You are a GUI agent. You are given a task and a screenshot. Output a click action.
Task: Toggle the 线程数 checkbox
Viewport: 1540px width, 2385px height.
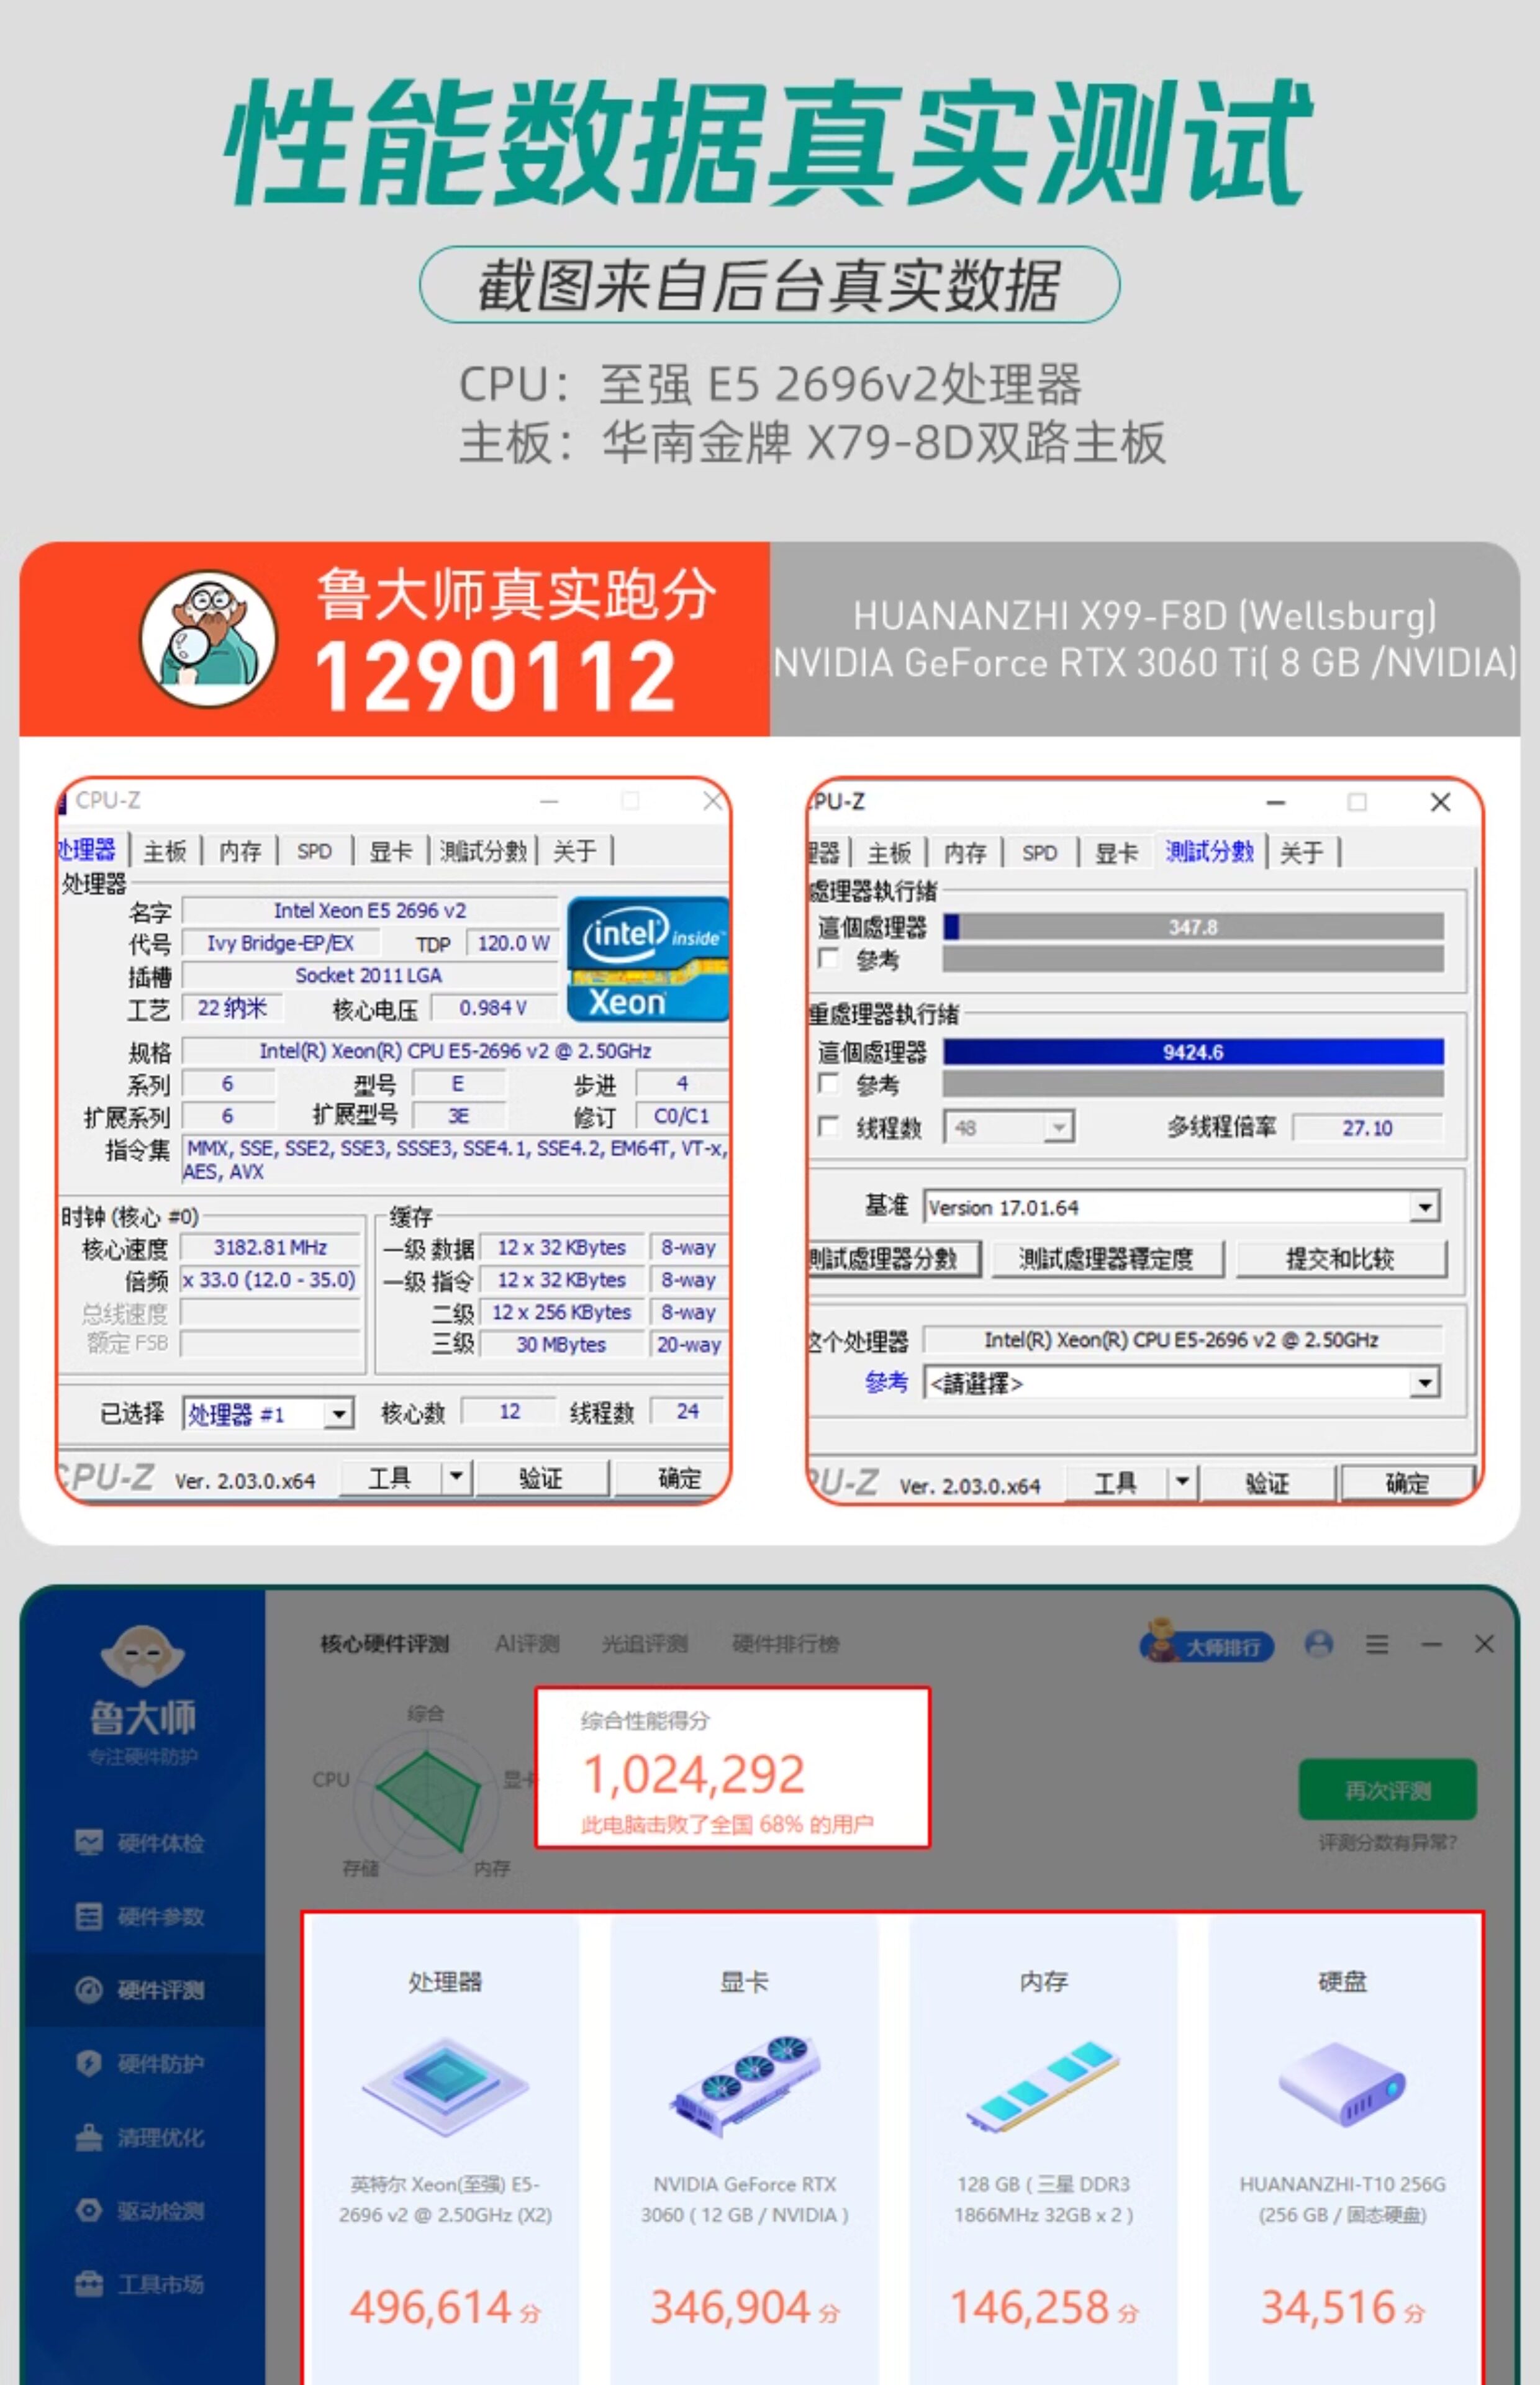point(828,1126)
